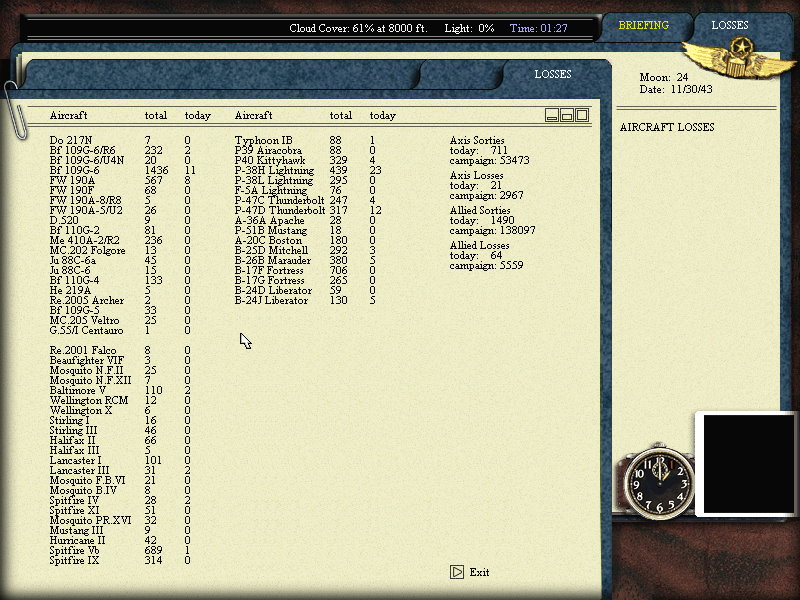The height and width of the screenshot is (600, 800).
Task: Select the Beaufighter VIF row
Action: tap(120, 360)
